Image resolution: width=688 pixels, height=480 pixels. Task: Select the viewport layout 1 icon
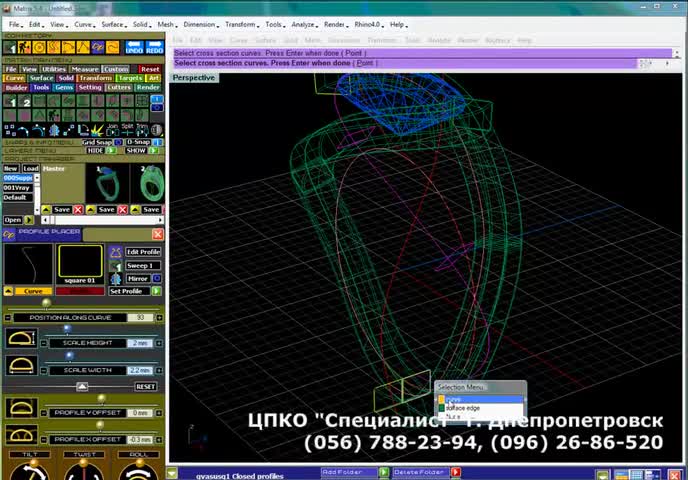coord(10,102)
